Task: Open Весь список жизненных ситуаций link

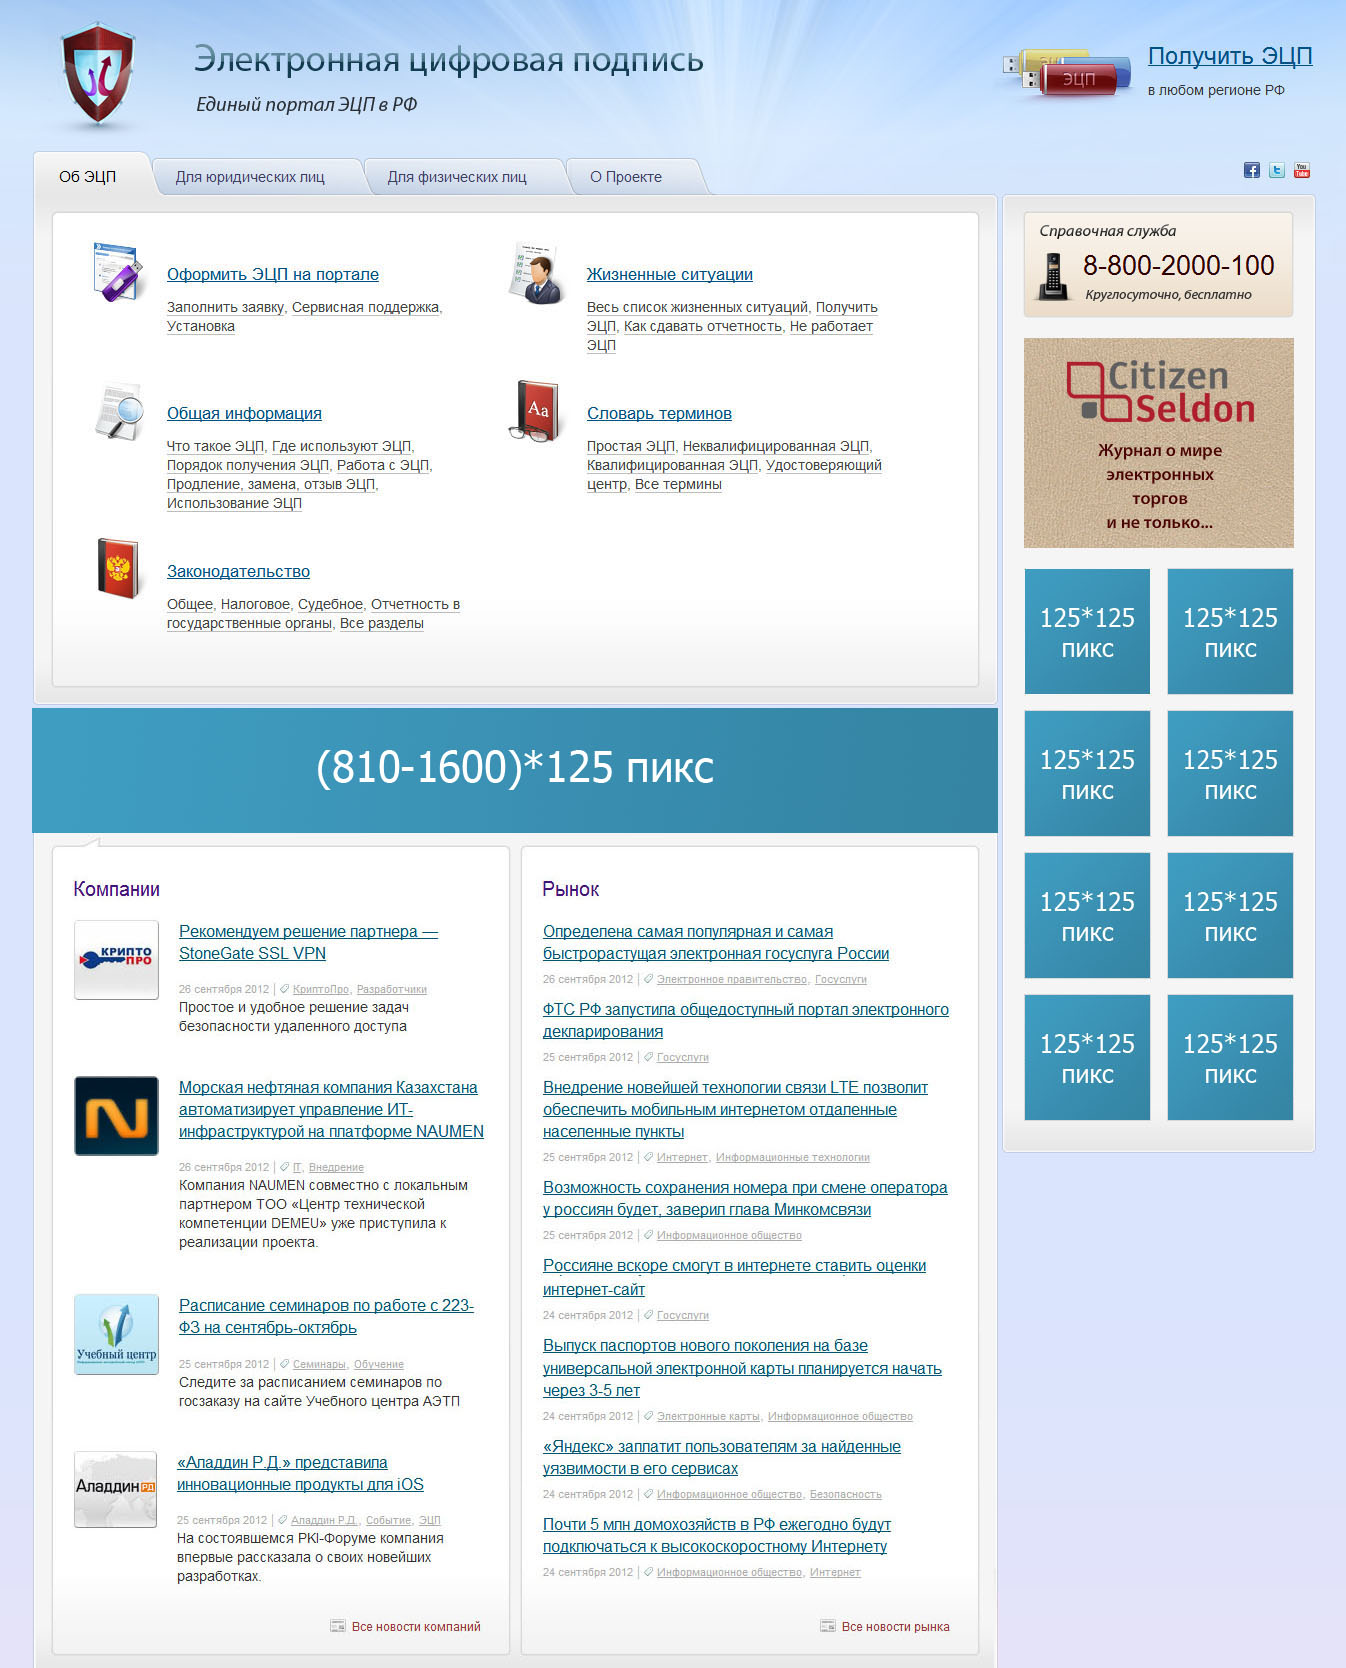Action: pyautogui.click(x=697, y=307)
